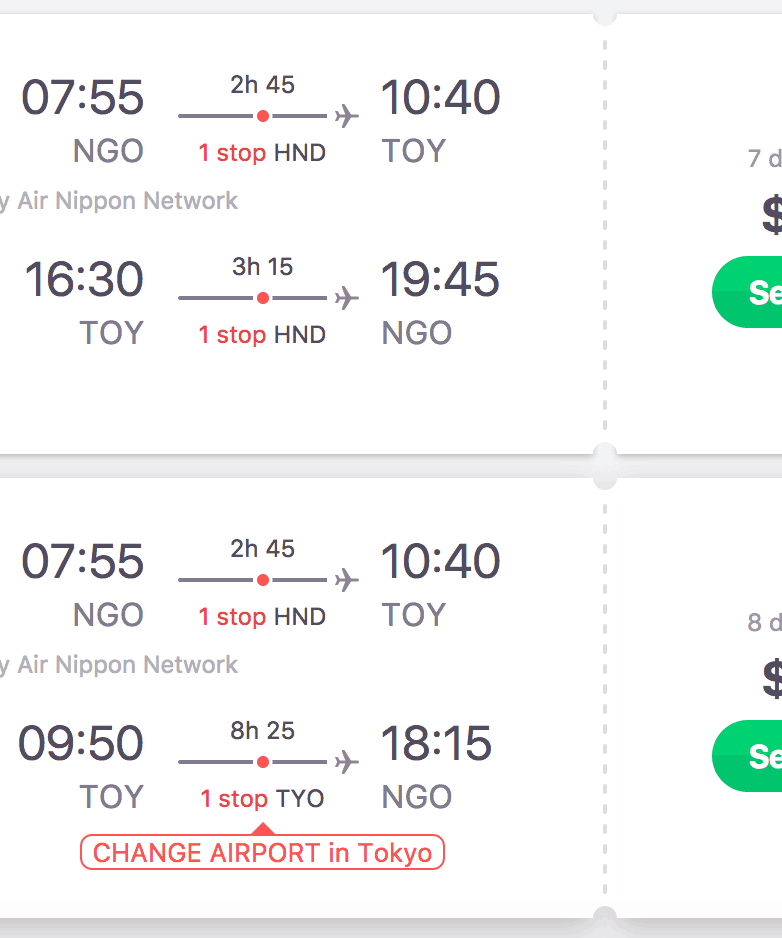Screen dimensions: 782x938
Task: Click the red stop dot under 3h 15
Action: (263, 298)
